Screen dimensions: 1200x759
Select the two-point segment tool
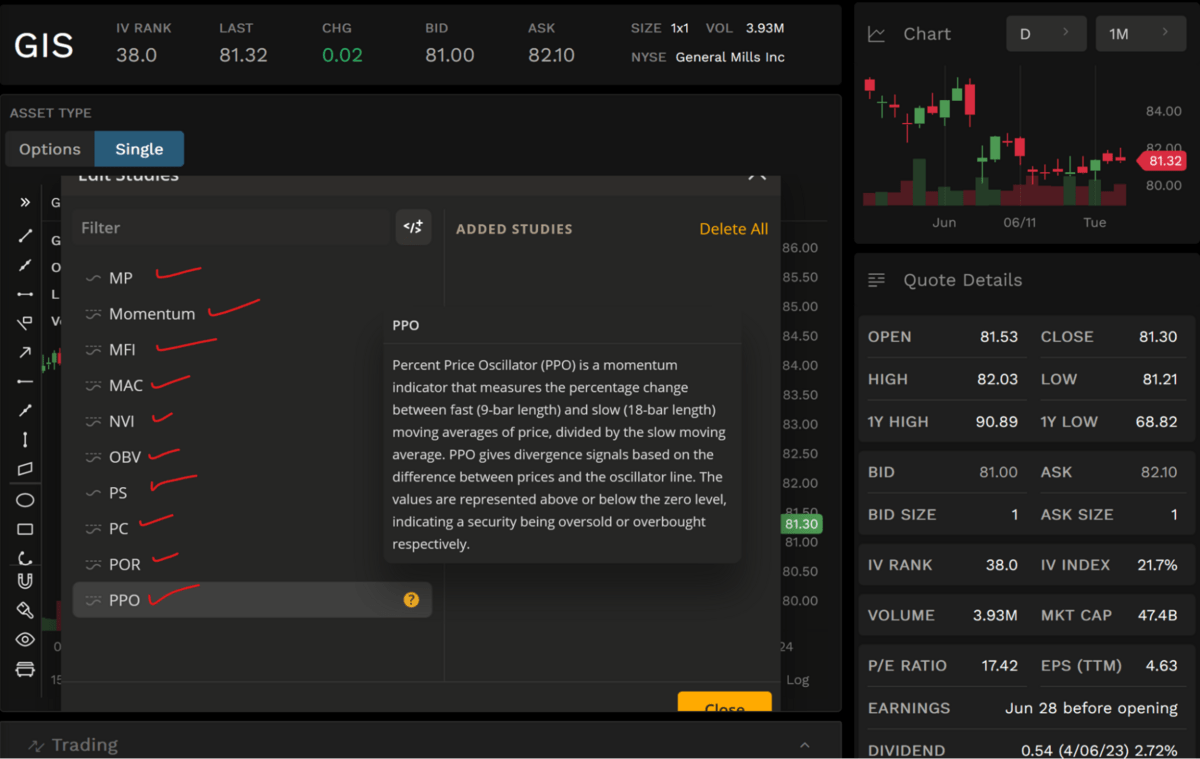click(25, 410)
